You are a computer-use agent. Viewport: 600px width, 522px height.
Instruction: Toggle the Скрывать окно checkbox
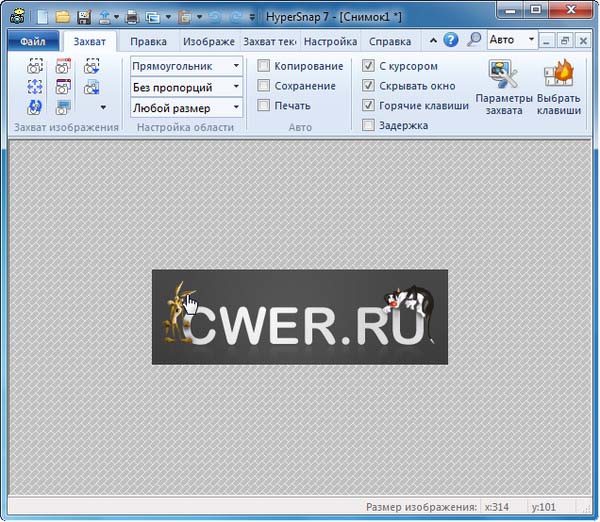coord(368,86)
